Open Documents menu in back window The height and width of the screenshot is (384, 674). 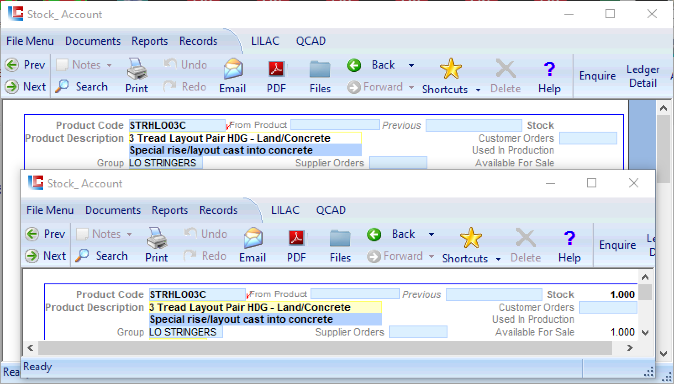point(93,41)
